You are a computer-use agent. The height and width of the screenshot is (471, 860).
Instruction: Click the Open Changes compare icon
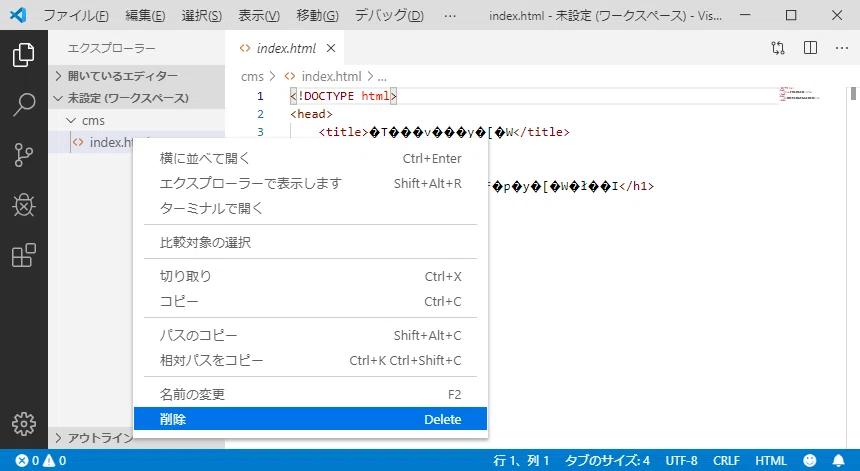coord(778,48)
